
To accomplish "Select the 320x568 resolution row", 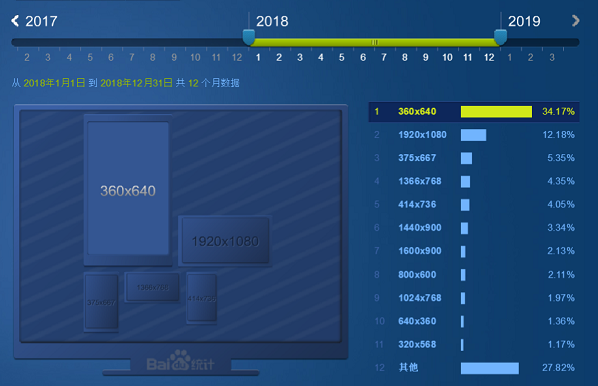I will click(x=474, y=344).
